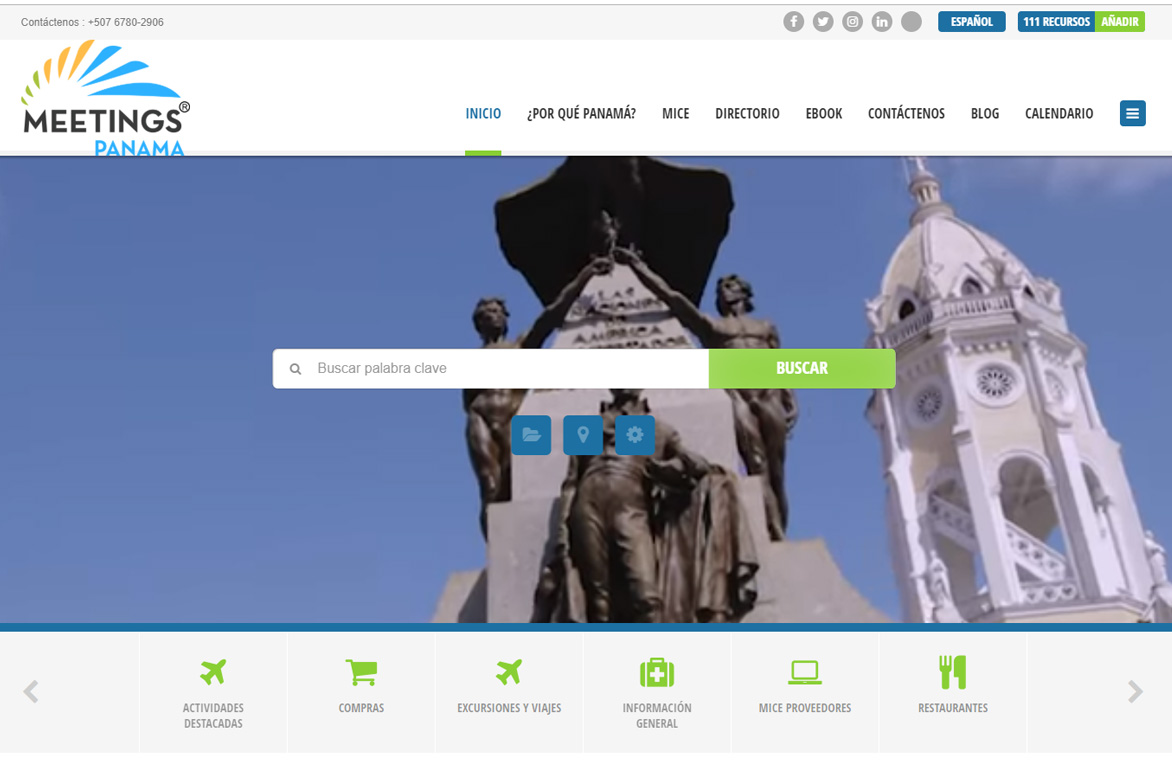Open the LinkedIn social link
1172x782 pixels.
tap(882, 22)
